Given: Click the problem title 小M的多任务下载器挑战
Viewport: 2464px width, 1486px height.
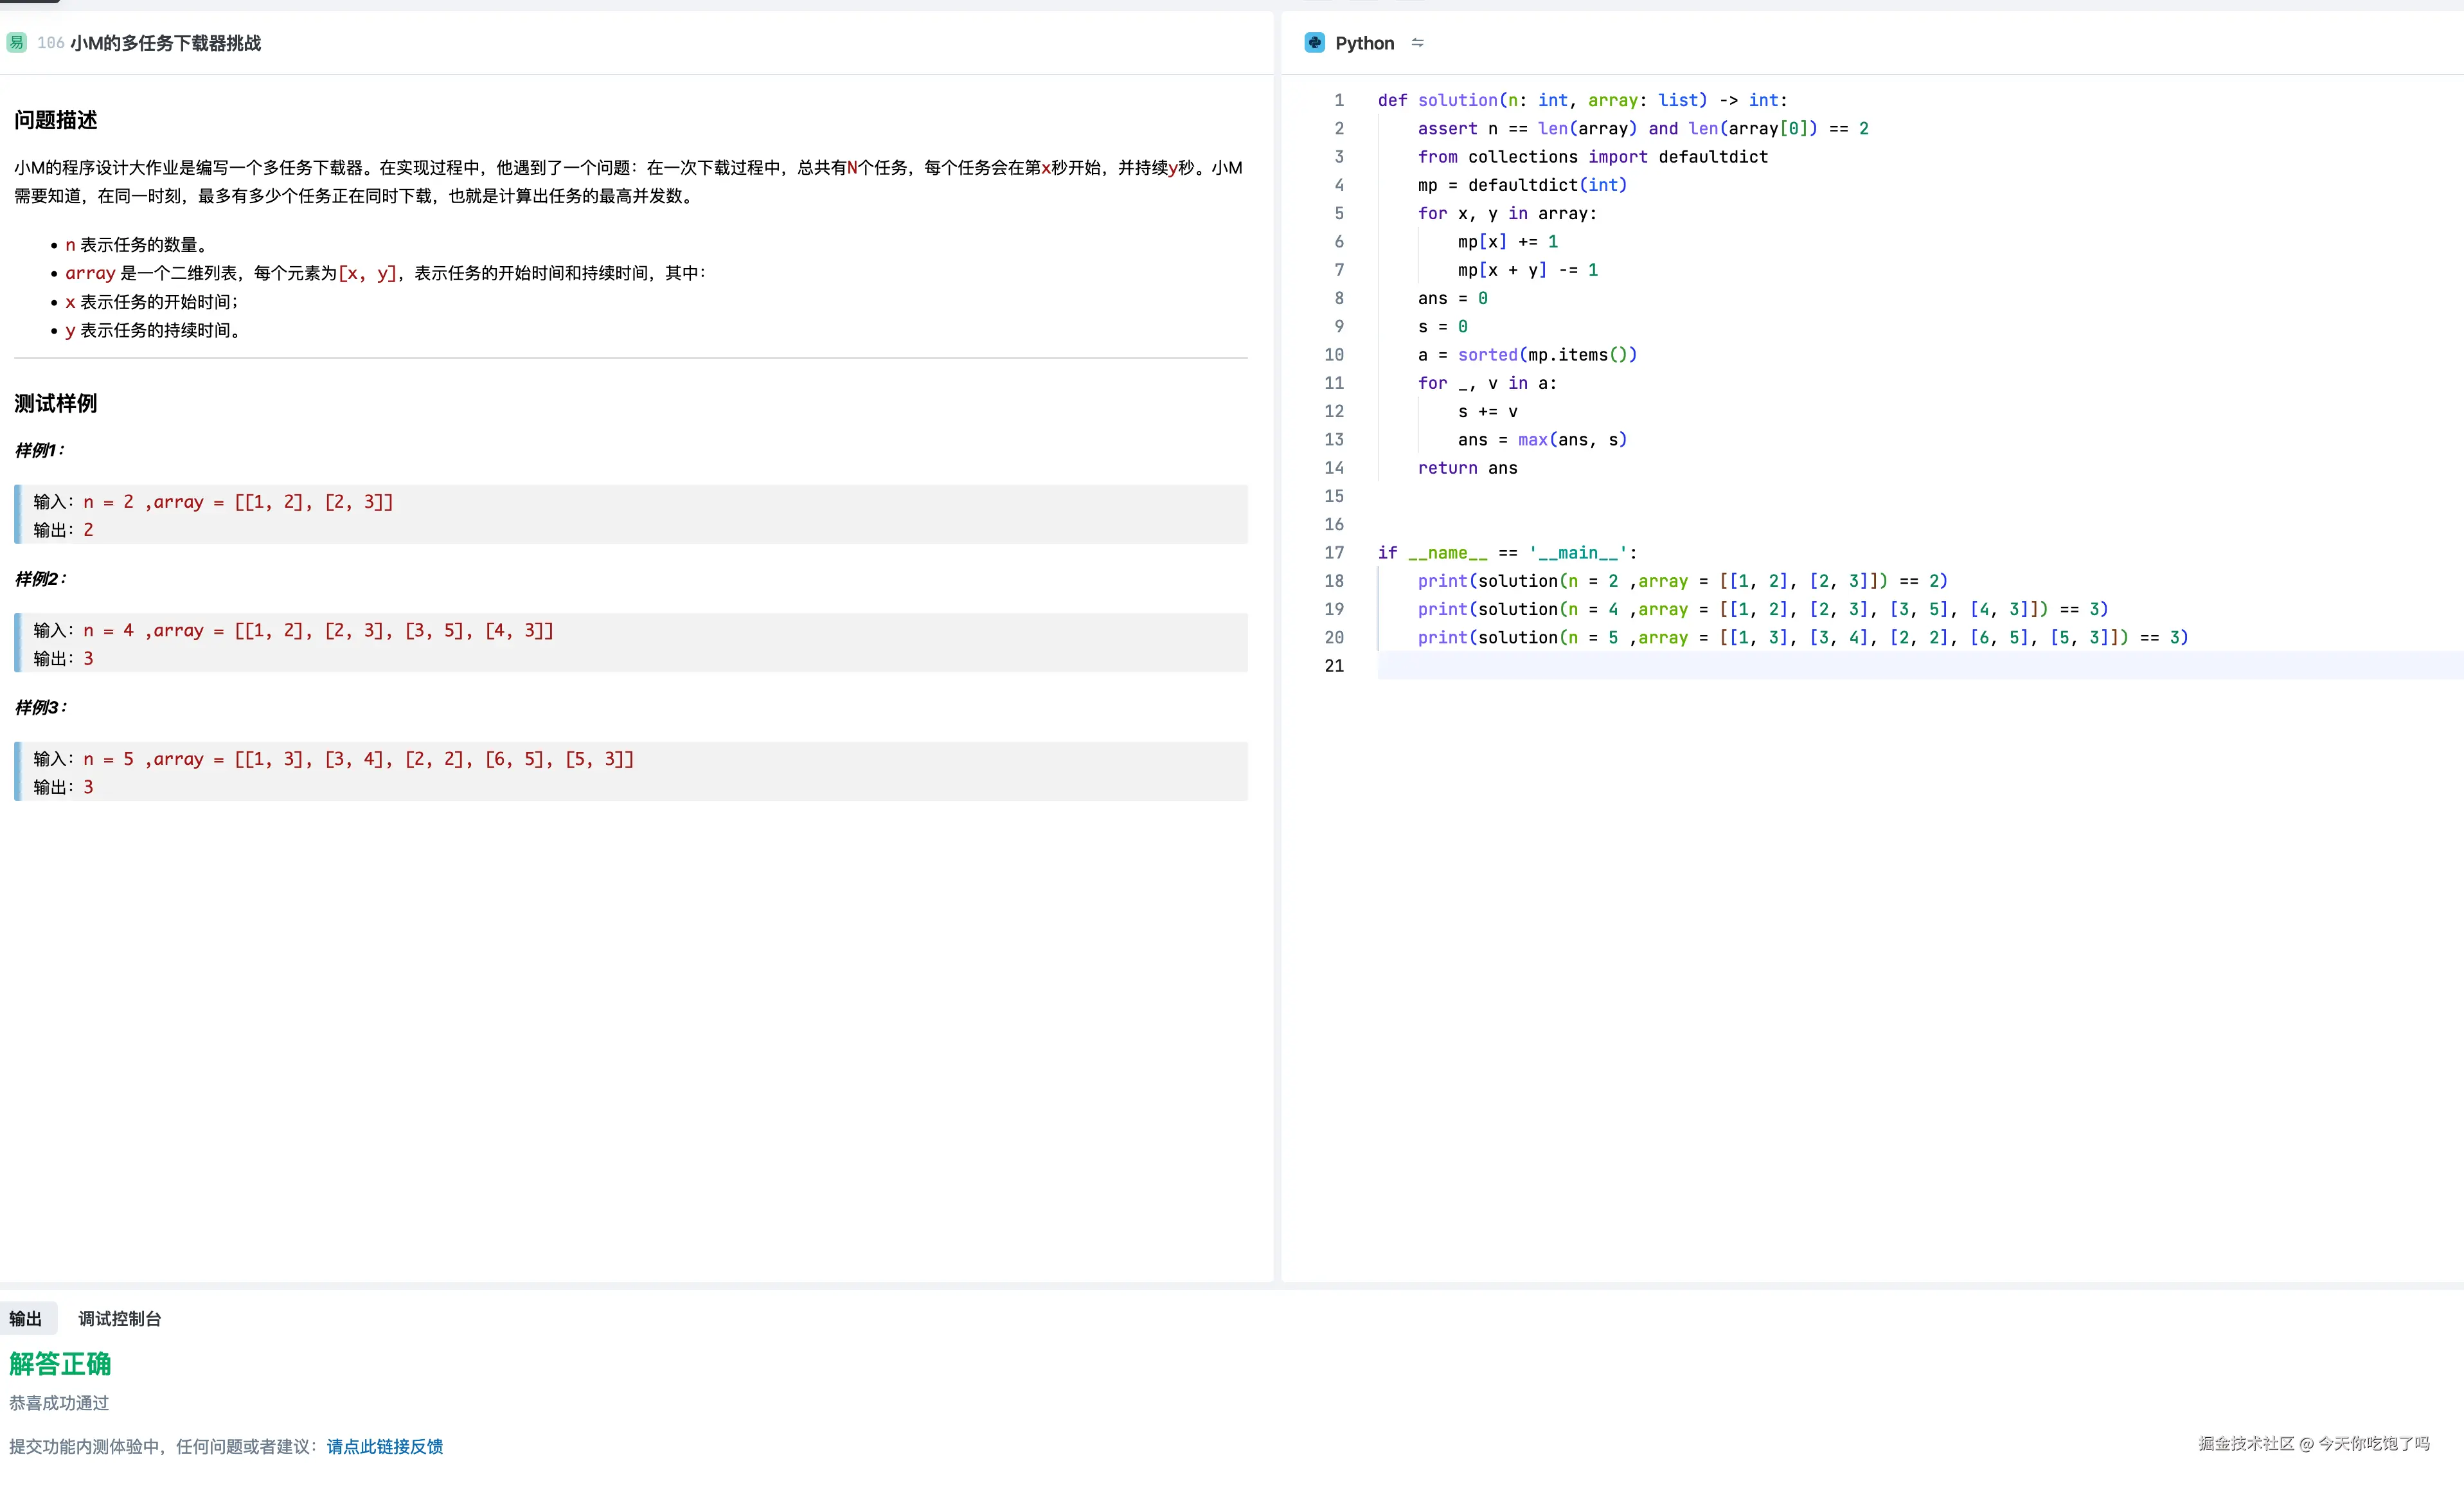Looking at the screenshot, I should point(166,43).
